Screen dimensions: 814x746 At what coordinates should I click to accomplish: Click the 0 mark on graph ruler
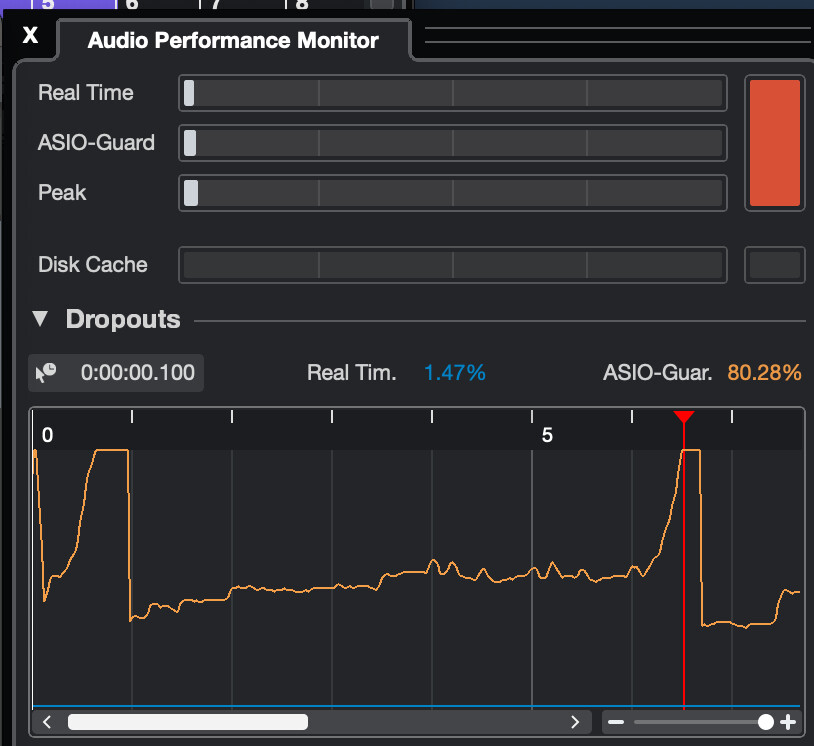point(47,435)
